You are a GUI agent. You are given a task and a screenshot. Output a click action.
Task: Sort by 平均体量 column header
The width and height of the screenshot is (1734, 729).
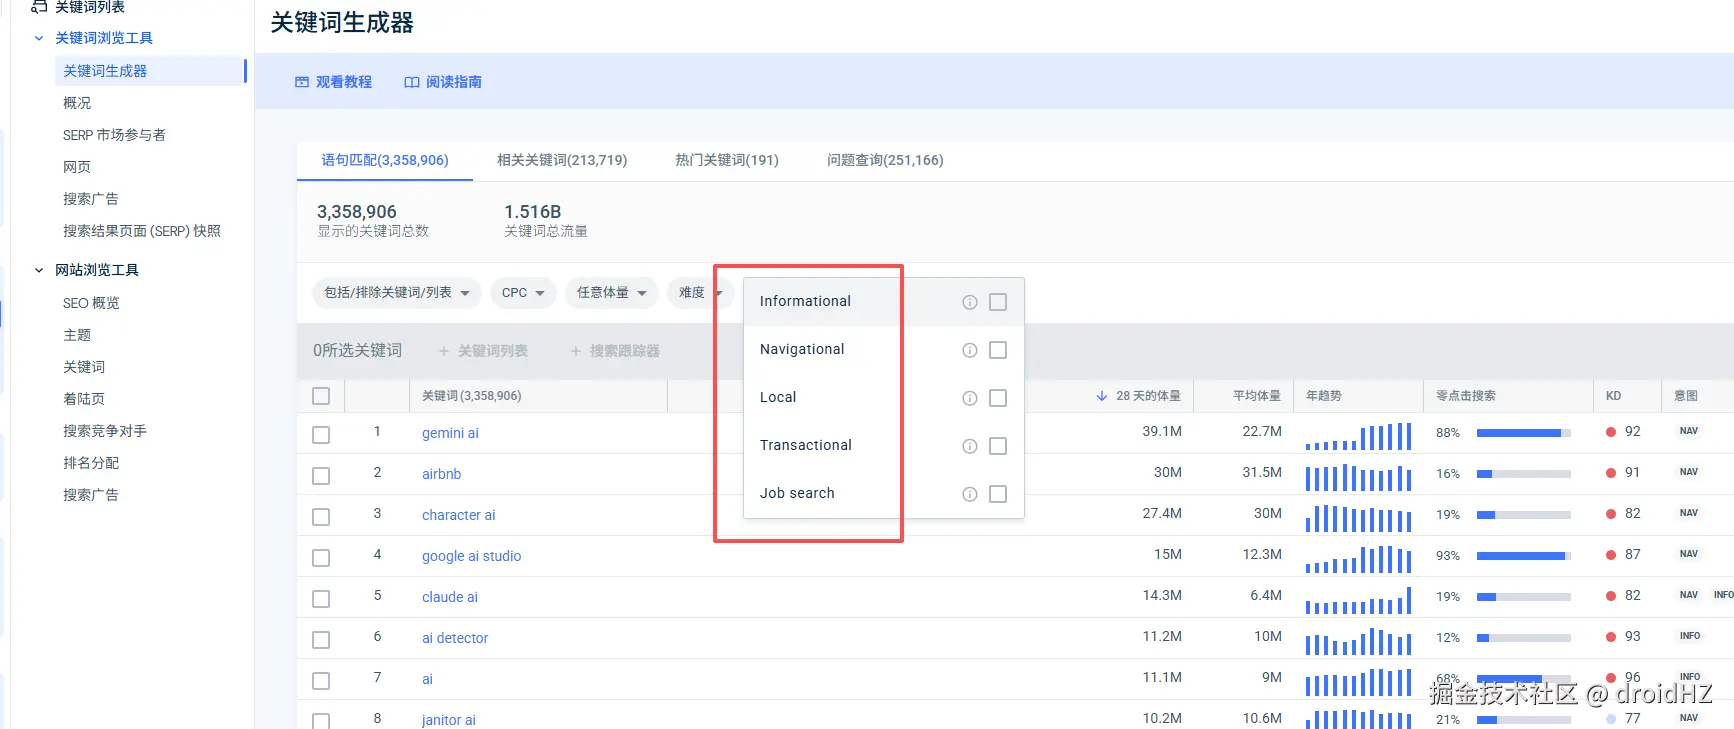pyautogui.click(x=1256, y=396)
